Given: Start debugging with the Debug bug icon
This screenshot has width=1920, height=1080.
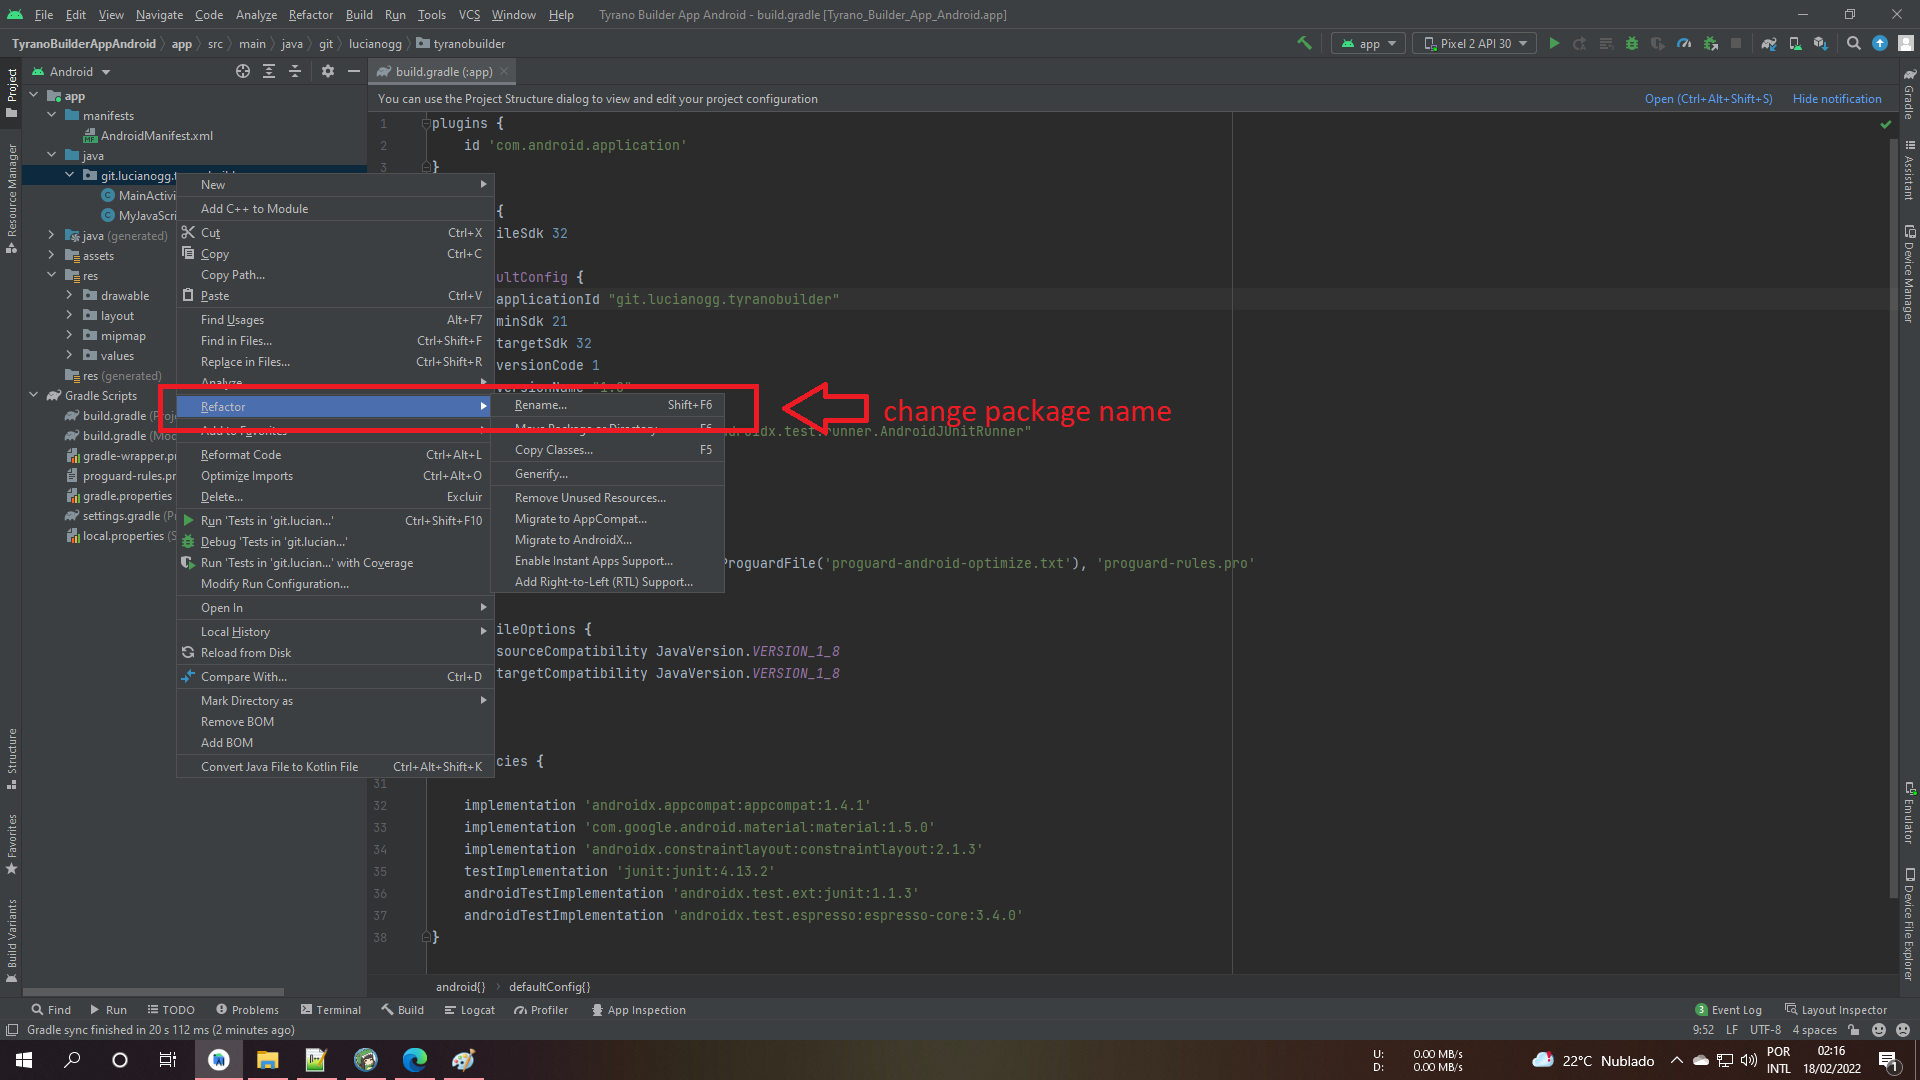Looking at the screenshot, I should point(1632,43).
